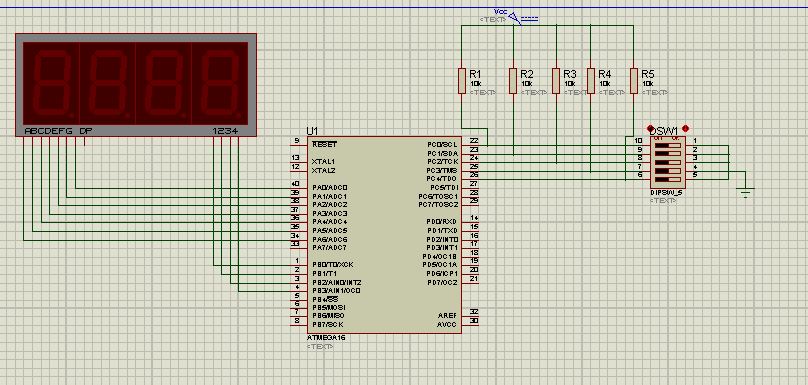This screenshot has height=385, width=808.
Task: Click the ground terminal symbol
Action: tap(745, 192)
